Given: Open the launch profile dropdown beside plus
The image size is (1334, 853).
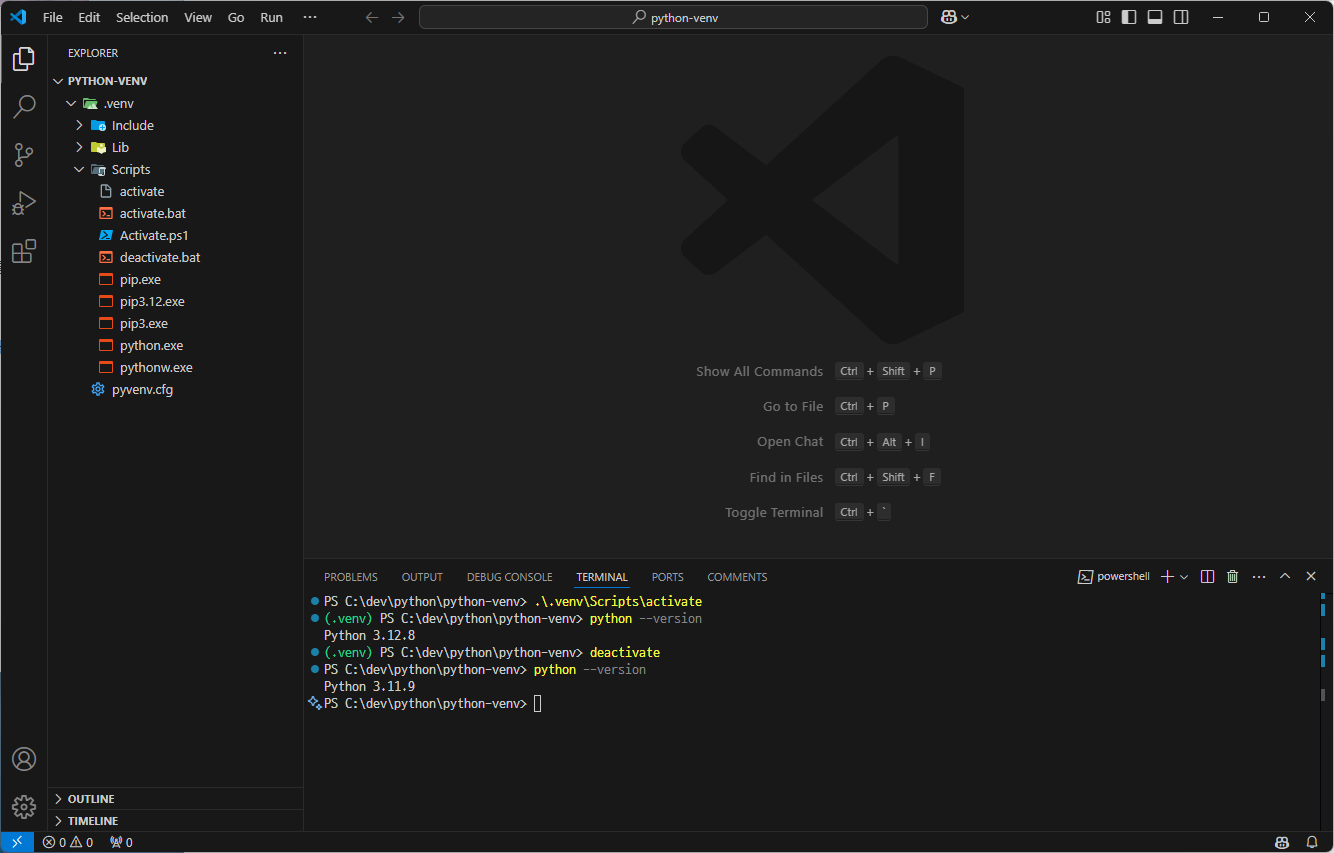Looking at the screenshot, I should 1184,577.
